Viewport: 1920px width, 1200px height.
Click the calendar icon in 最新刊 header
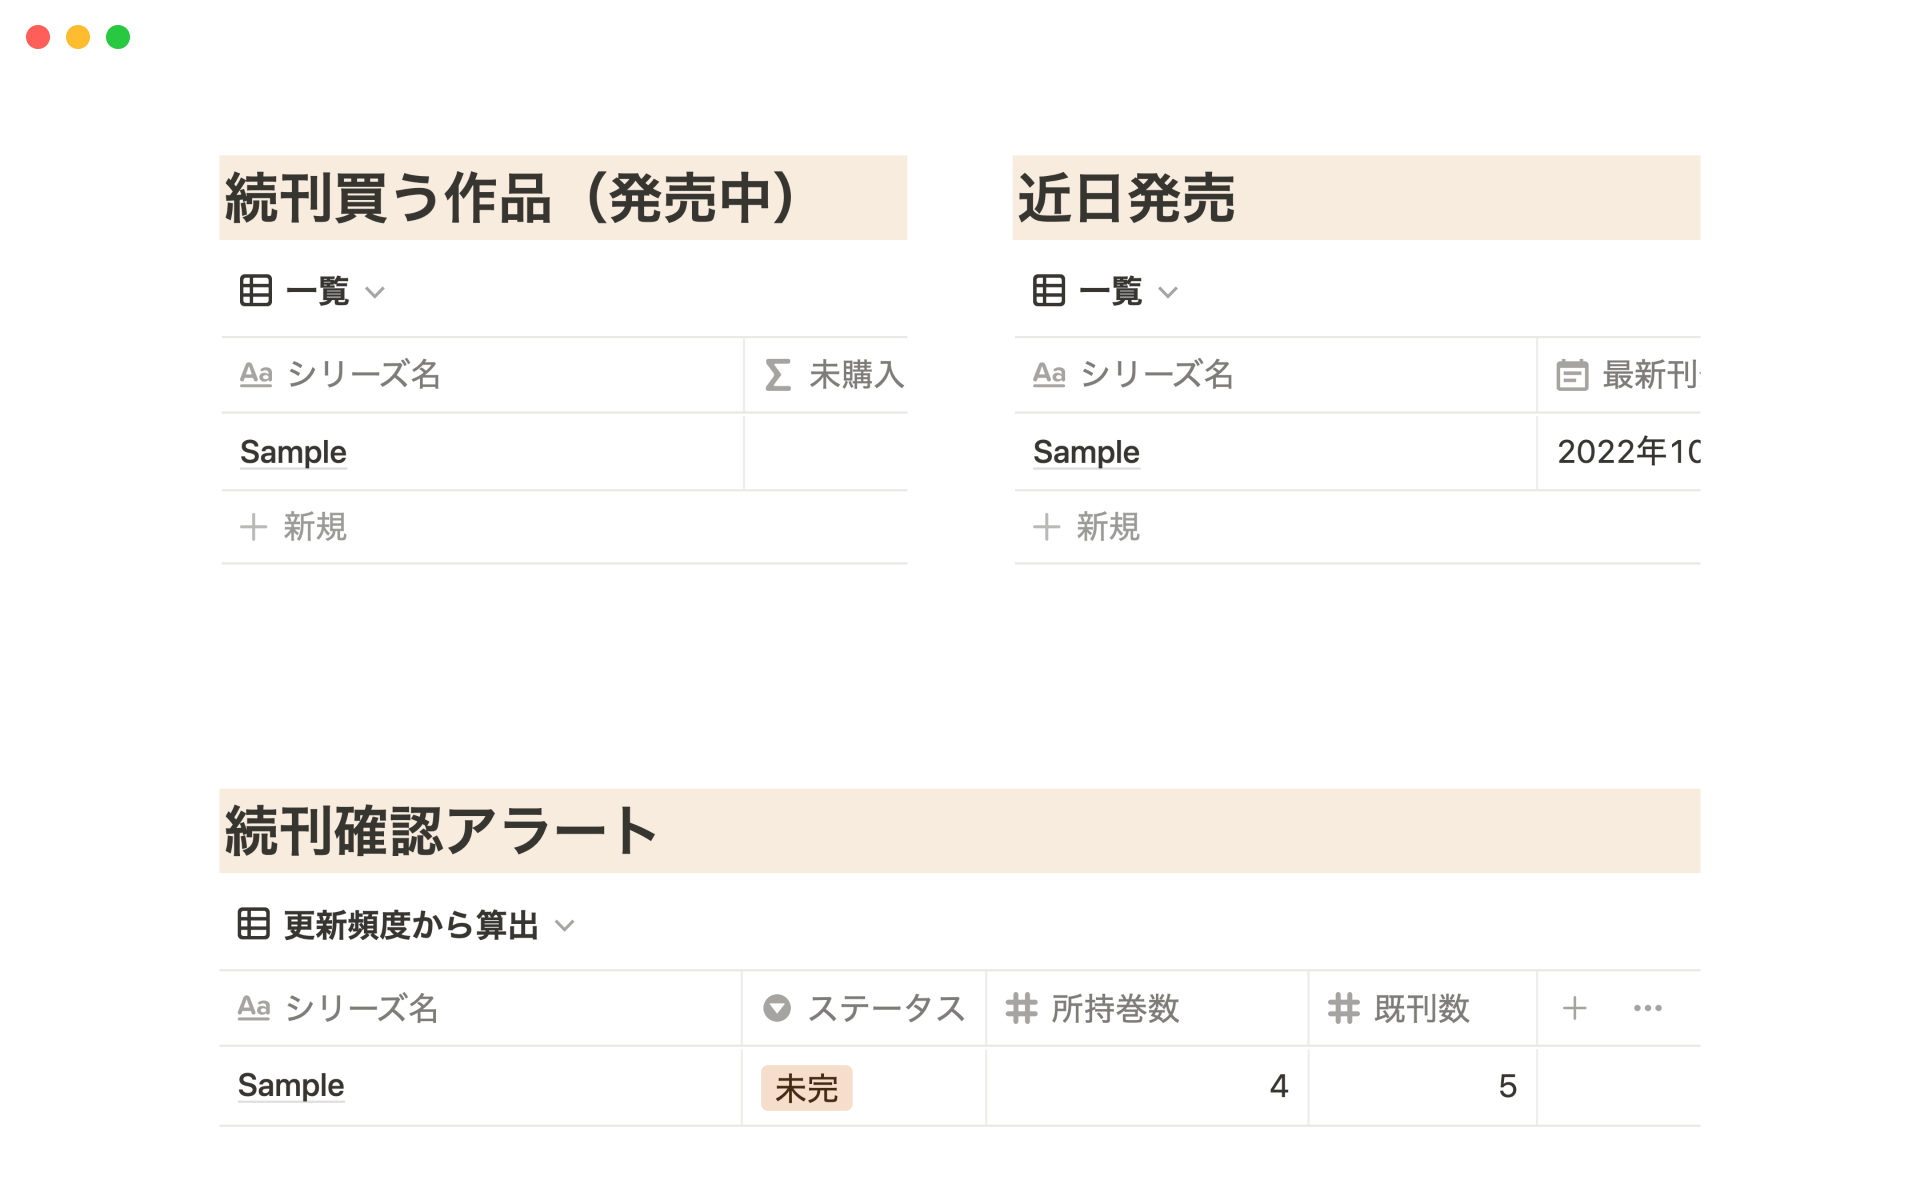[x=1572, y=375]
